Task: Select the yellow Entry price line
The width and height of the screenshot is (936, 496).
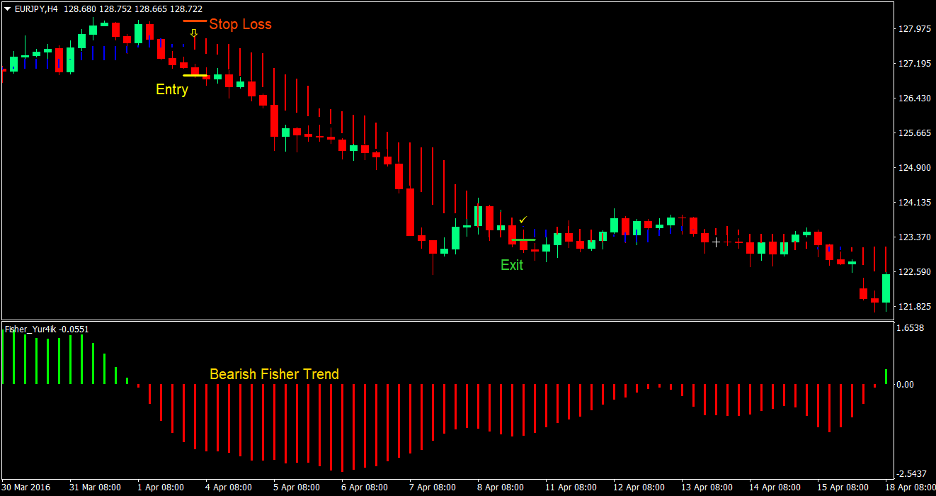Action: (195, 75)
